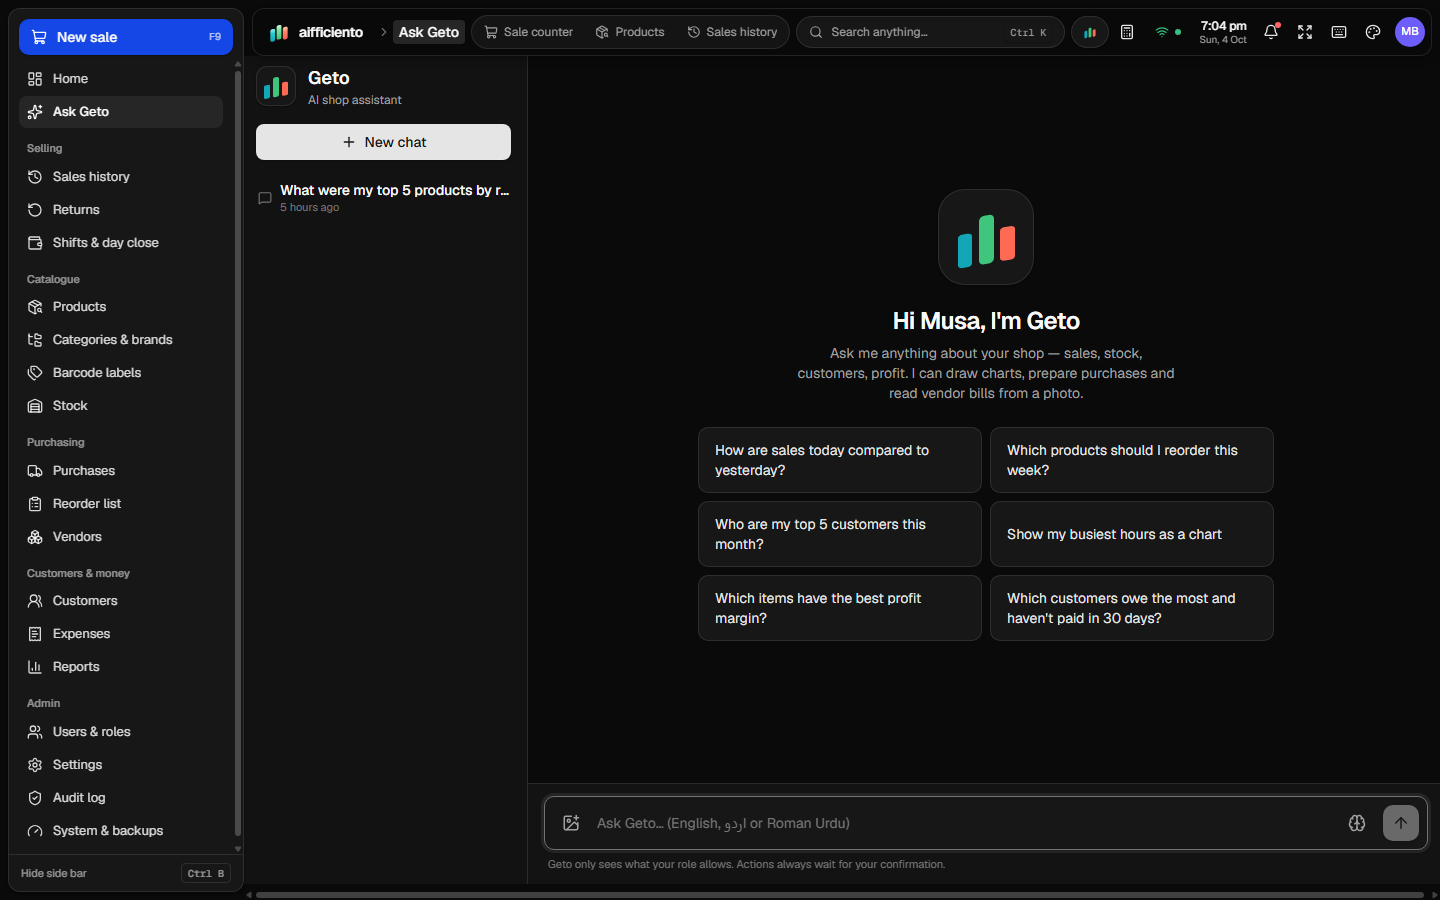The image size is (1440, 900).
Task: Switch to the Products tab in top bar
Action: (630, 32)
